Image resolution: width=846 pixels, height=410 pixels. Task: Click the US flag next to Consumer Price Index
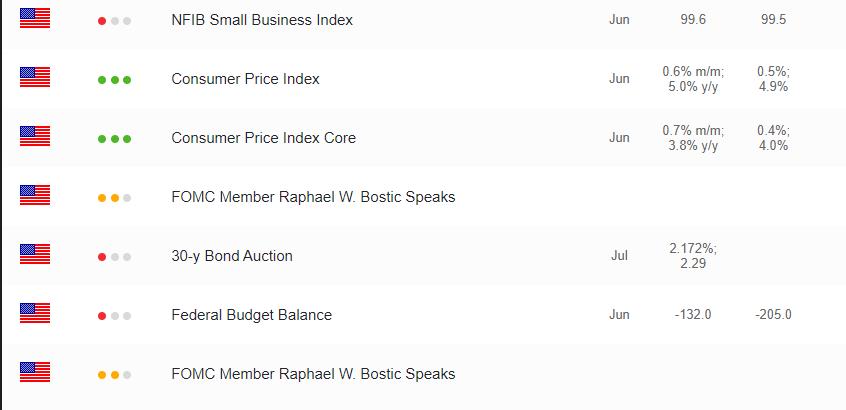[35, 77]
